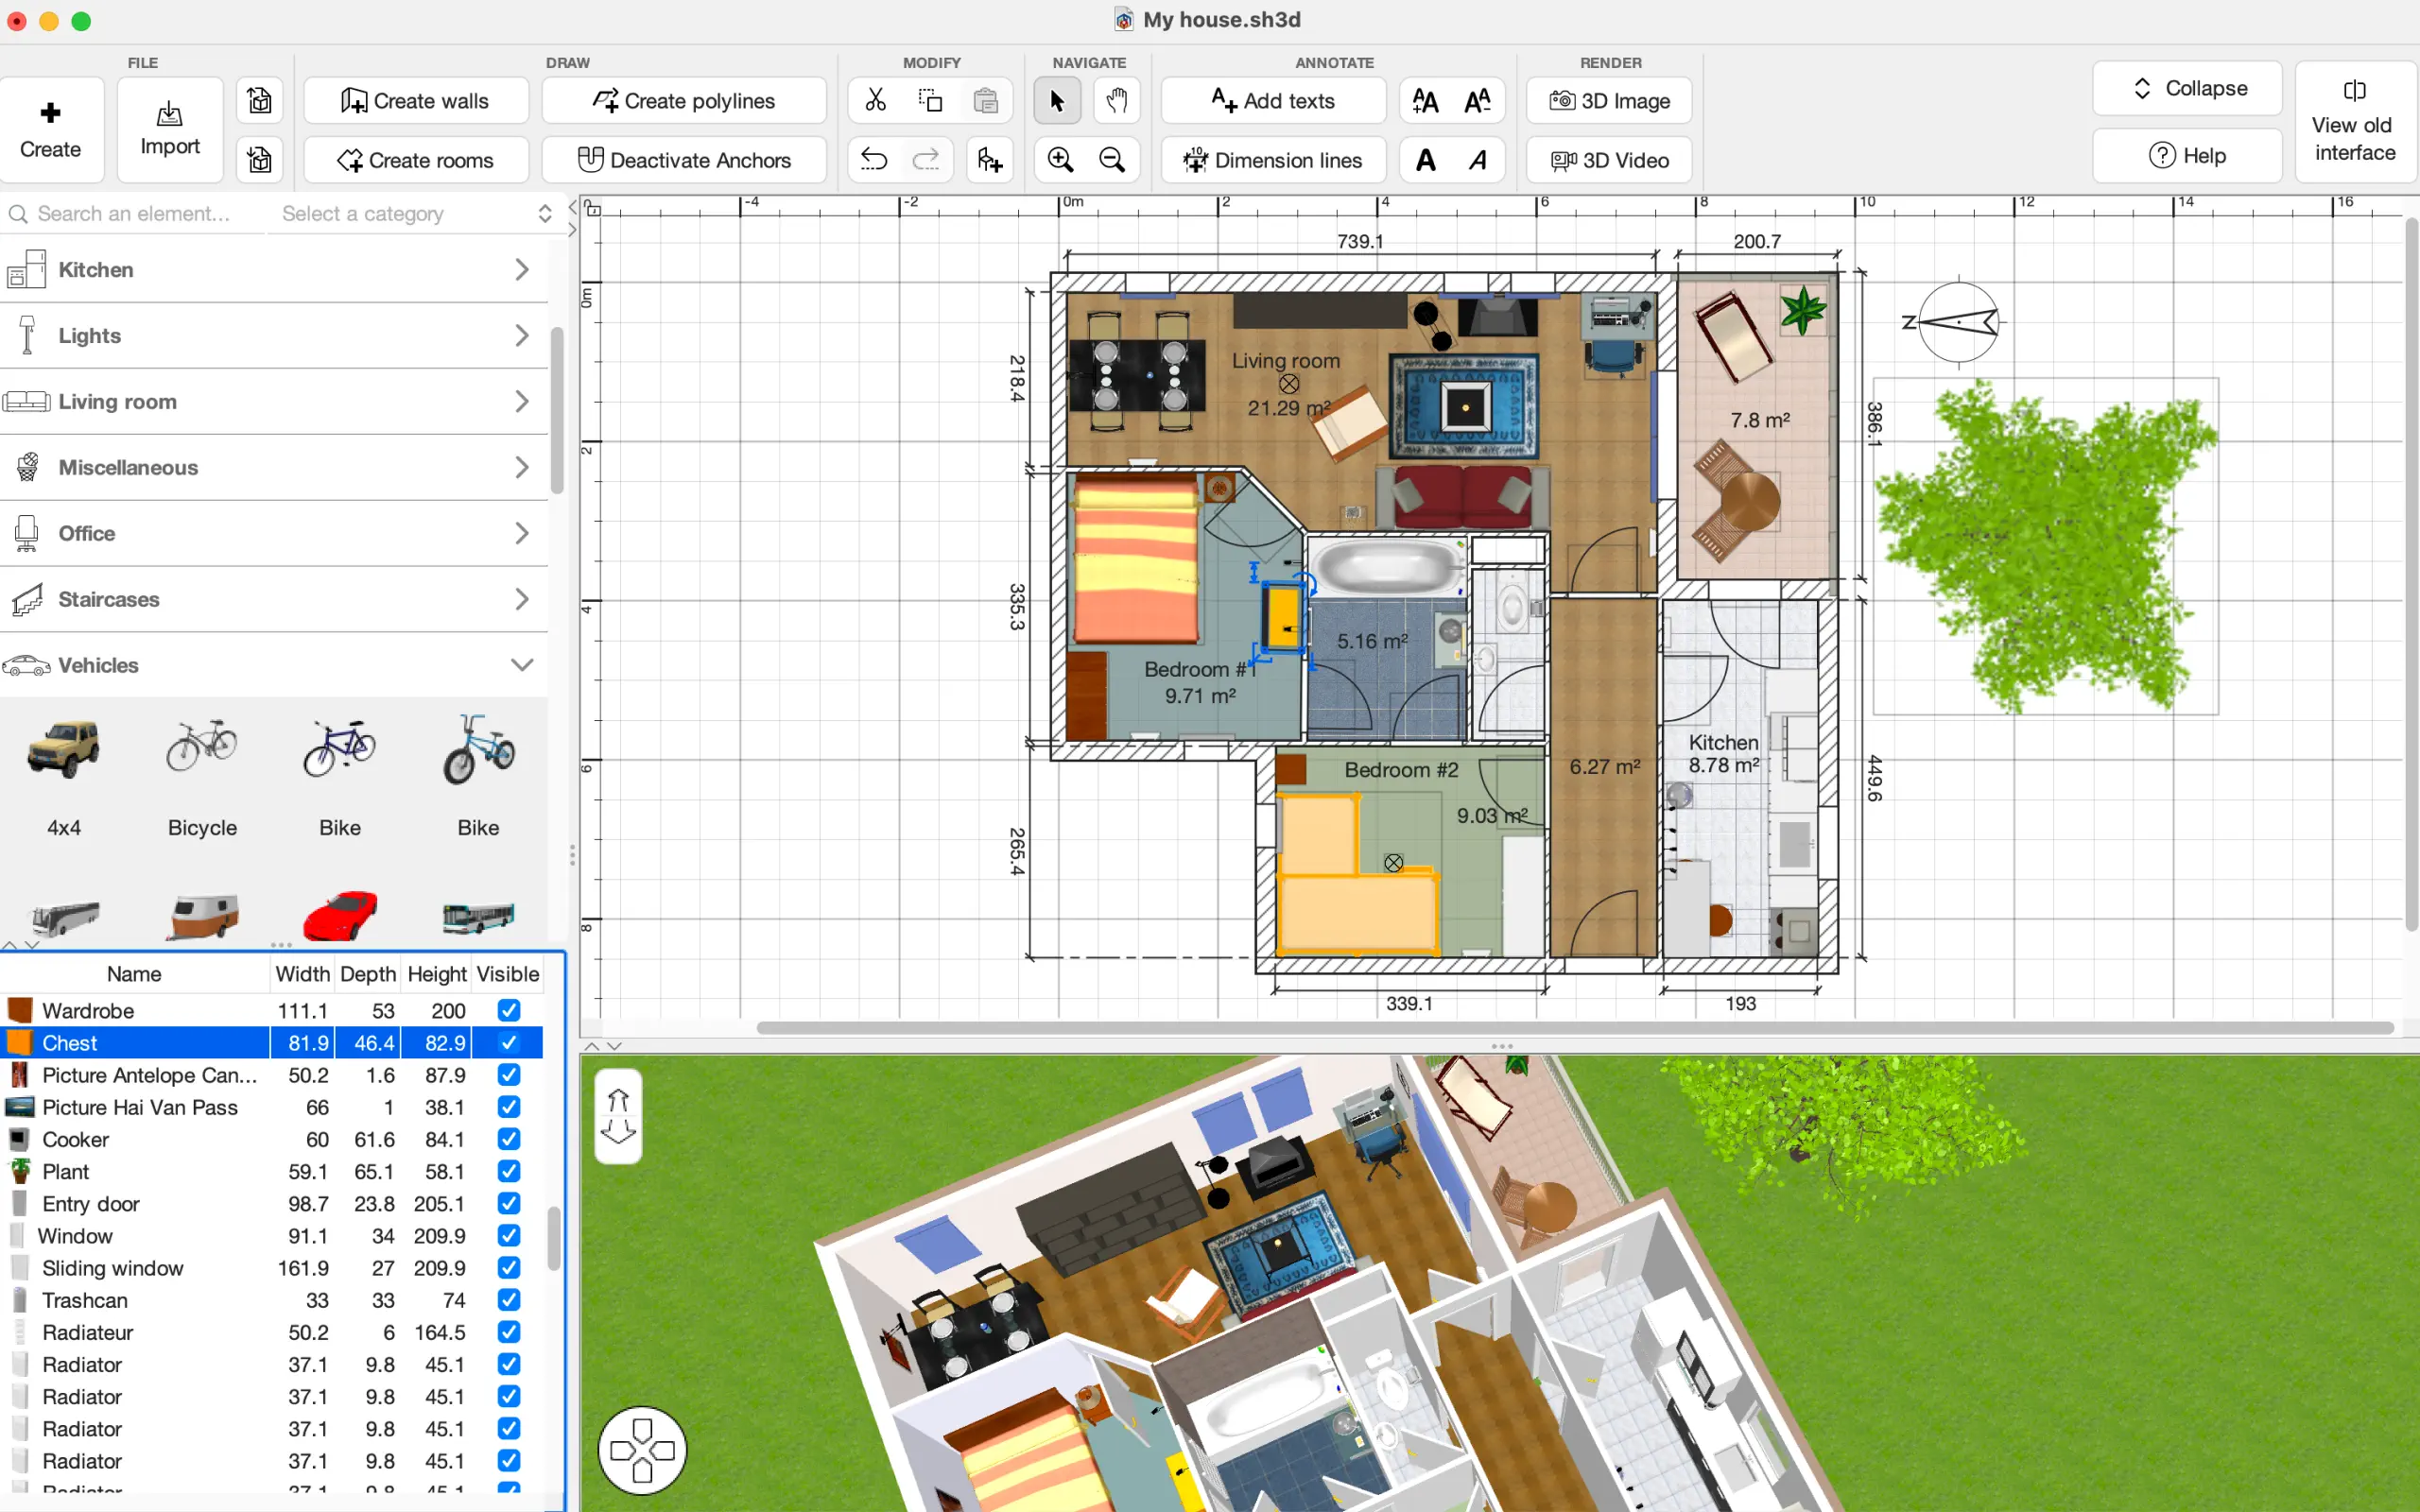Click the zoom in magnifier icon
2420x1512 pixels.
click(1060, 160)
